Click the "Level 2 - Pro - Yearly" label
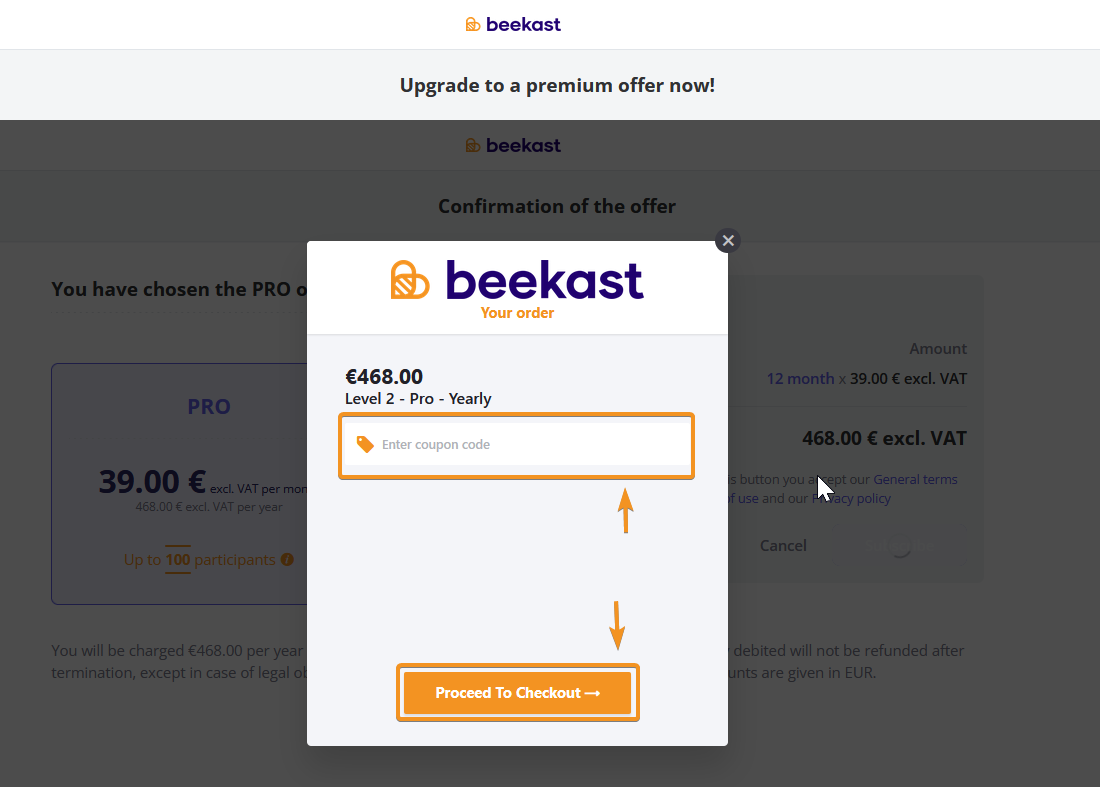Image resolution: width=1100 pixels, height=787 pixels. tap(418, 399)
